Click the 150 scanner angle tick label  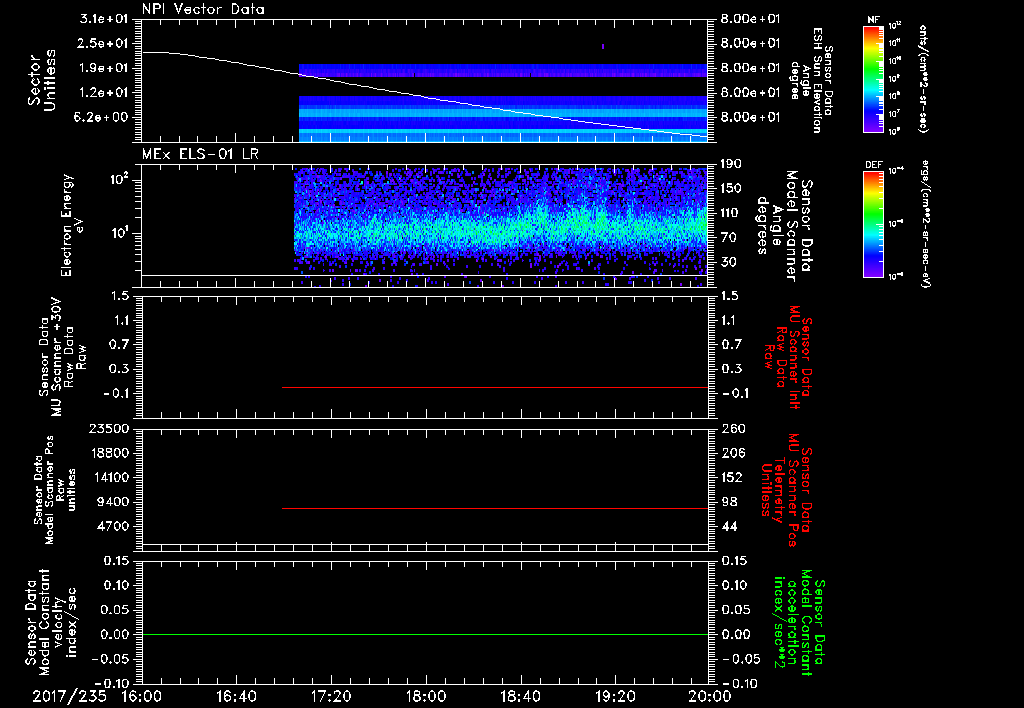point(731,189)
